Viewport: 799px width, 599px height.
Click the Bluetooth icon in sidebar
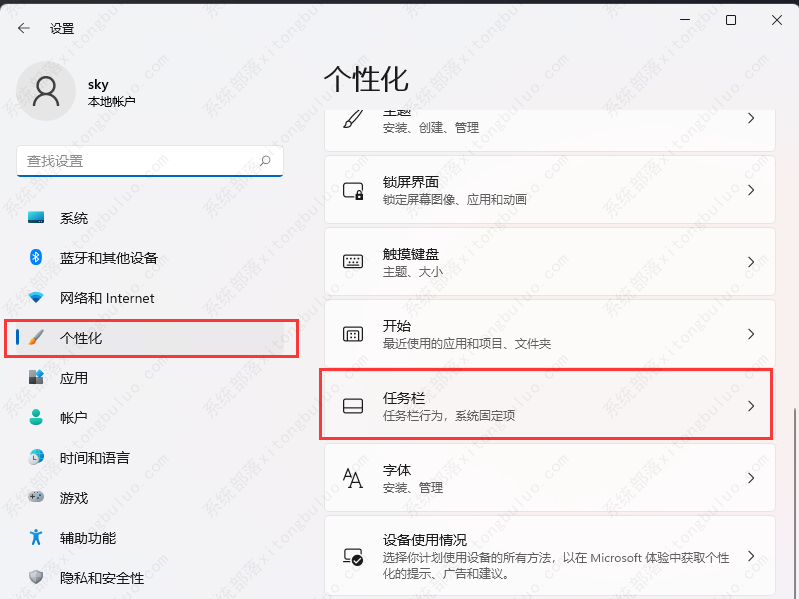point(36,257)
